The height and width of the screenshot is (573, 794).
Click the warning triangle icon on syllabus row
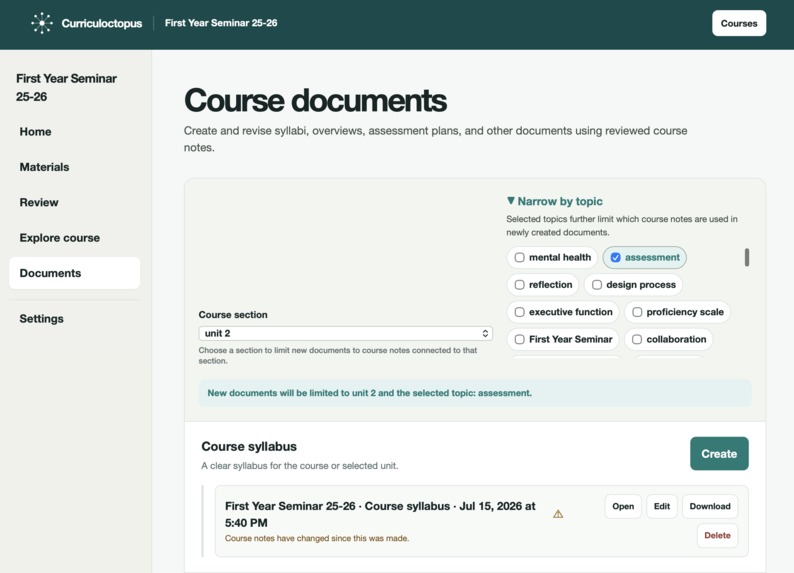[x=558, y=514]
